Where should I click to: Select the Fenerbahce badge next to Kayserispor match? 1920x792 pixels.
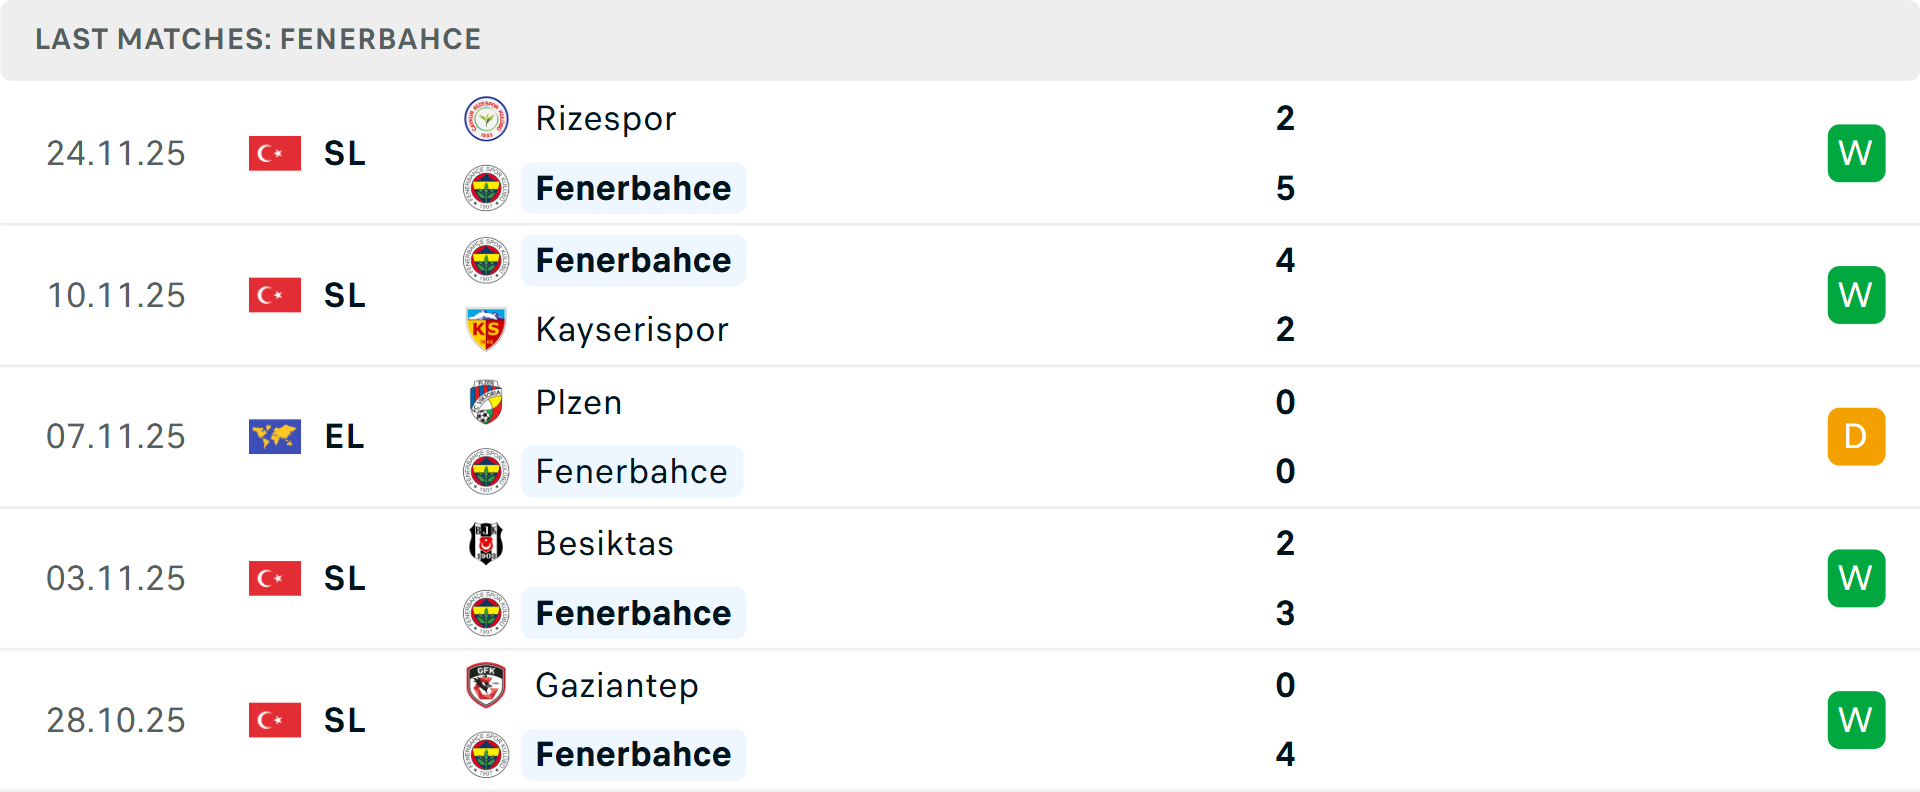tap(486, 260)
